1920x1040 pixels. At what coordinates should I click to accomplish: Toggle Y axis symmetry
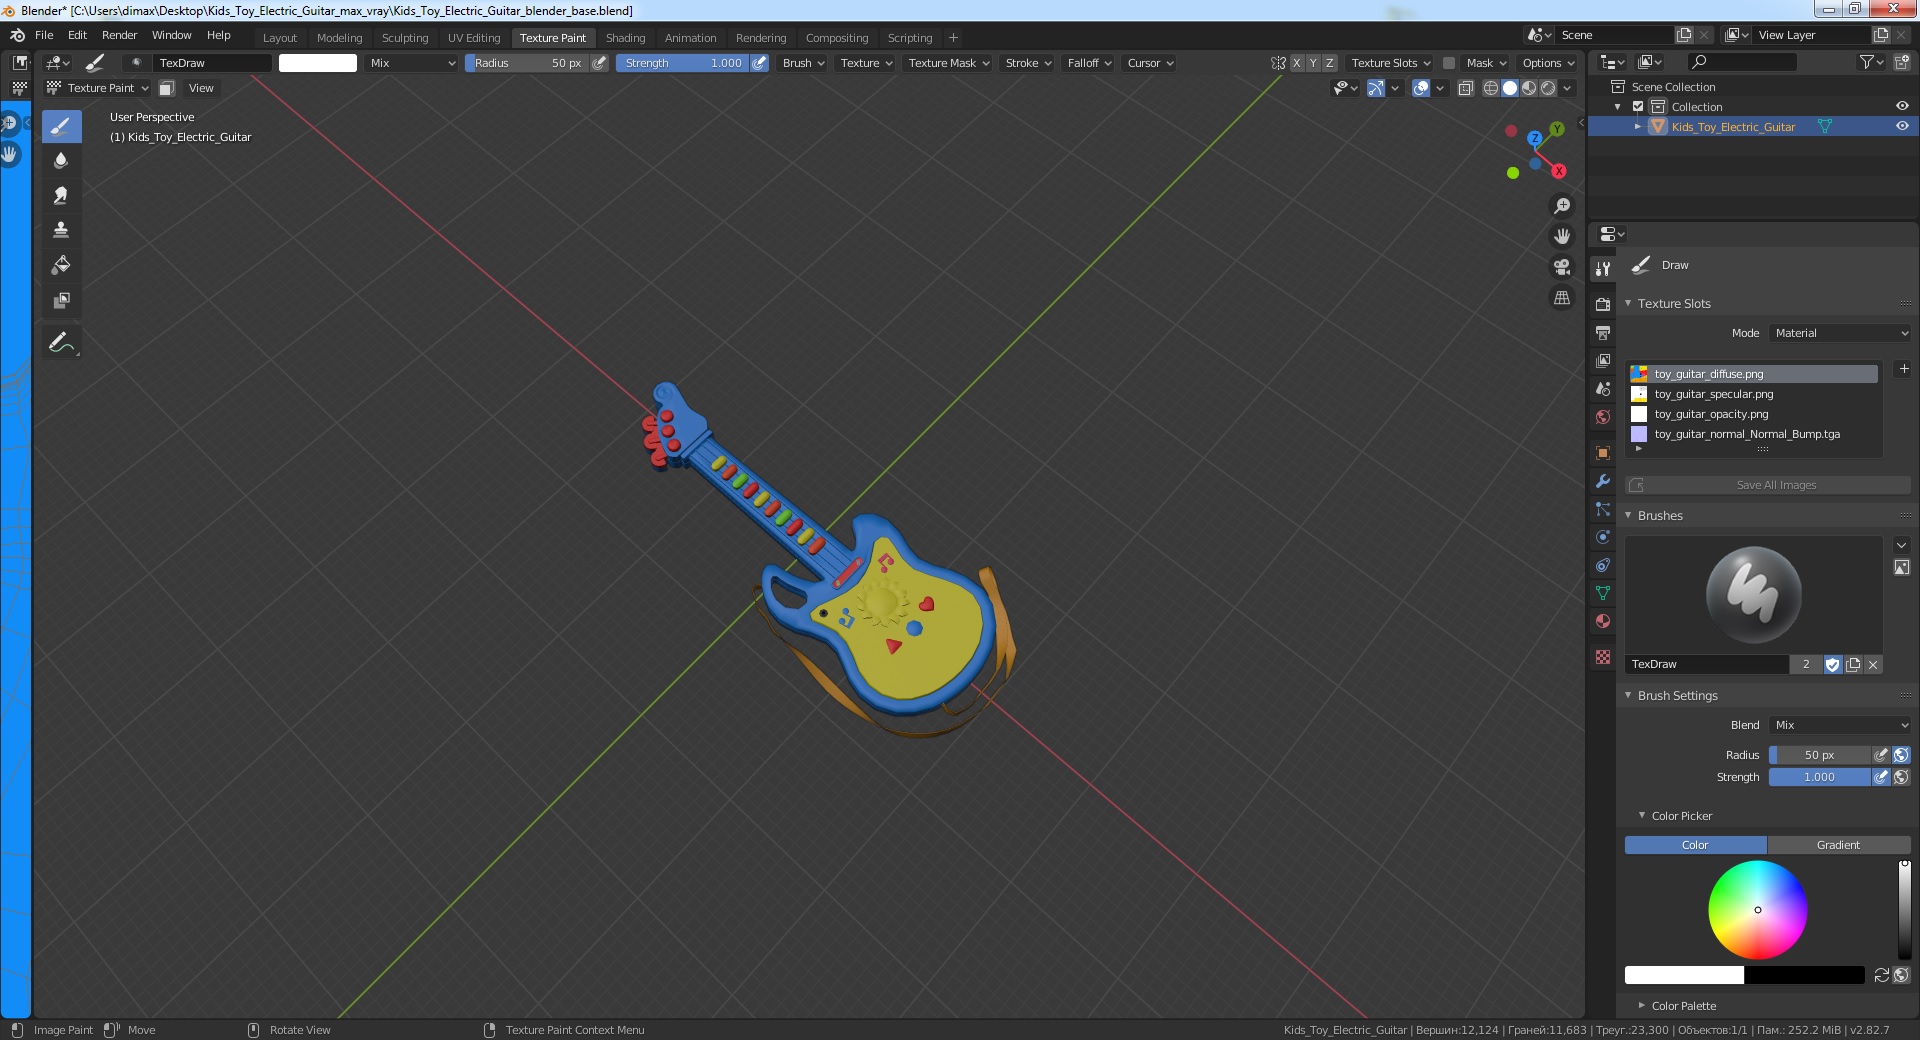pyautogui.click(x=1313, y=63)
